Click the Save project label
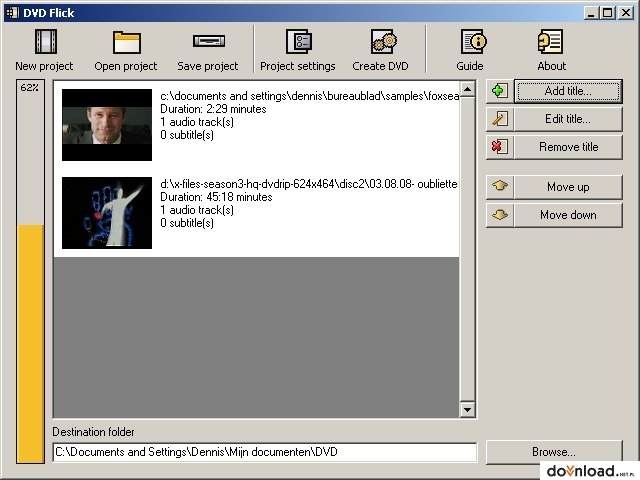The width and height of the screenshot is (640, 480). coord(208,66)
